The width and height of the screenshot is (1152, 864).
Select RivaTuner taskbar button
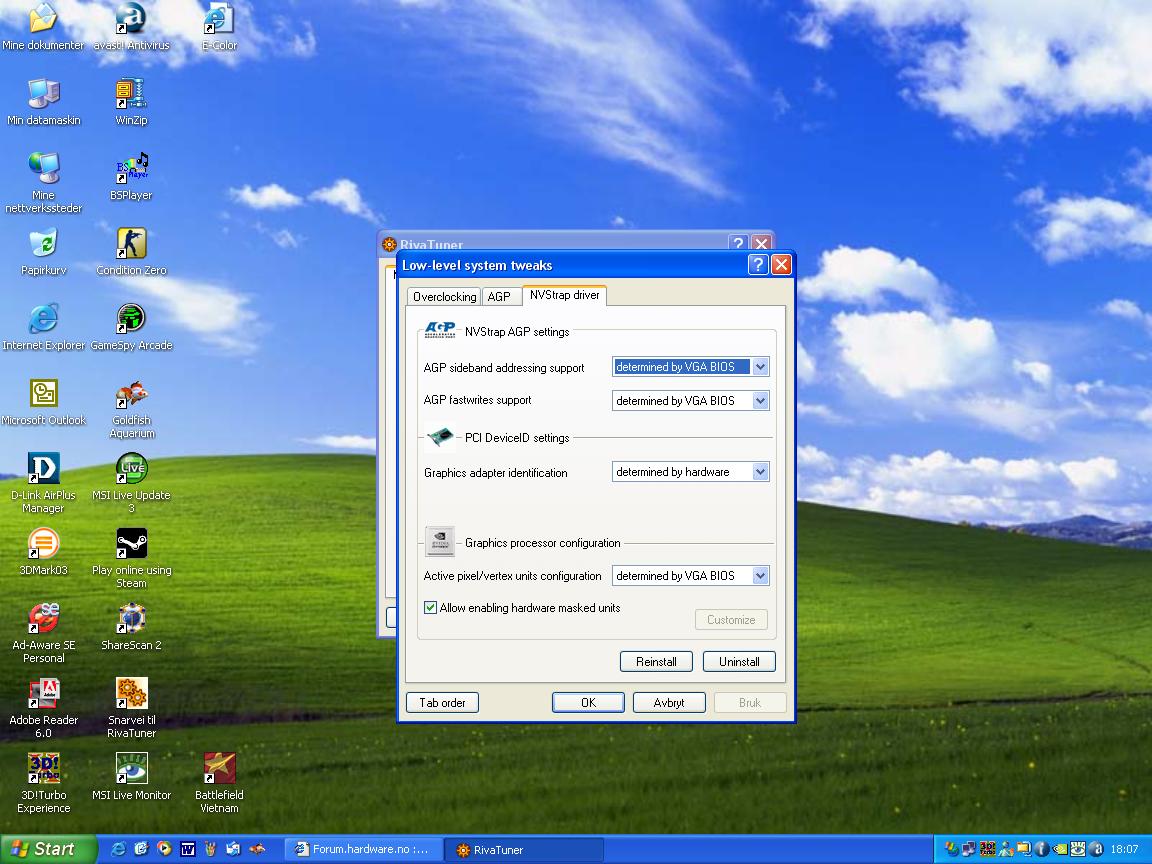525,850
